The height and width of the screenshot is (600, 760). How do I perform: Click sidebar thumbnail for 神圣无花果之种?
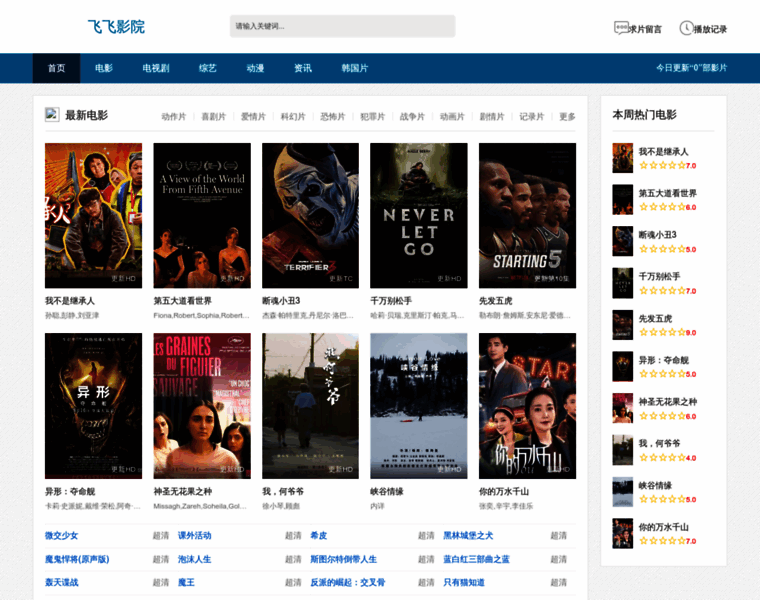point(622,408)
